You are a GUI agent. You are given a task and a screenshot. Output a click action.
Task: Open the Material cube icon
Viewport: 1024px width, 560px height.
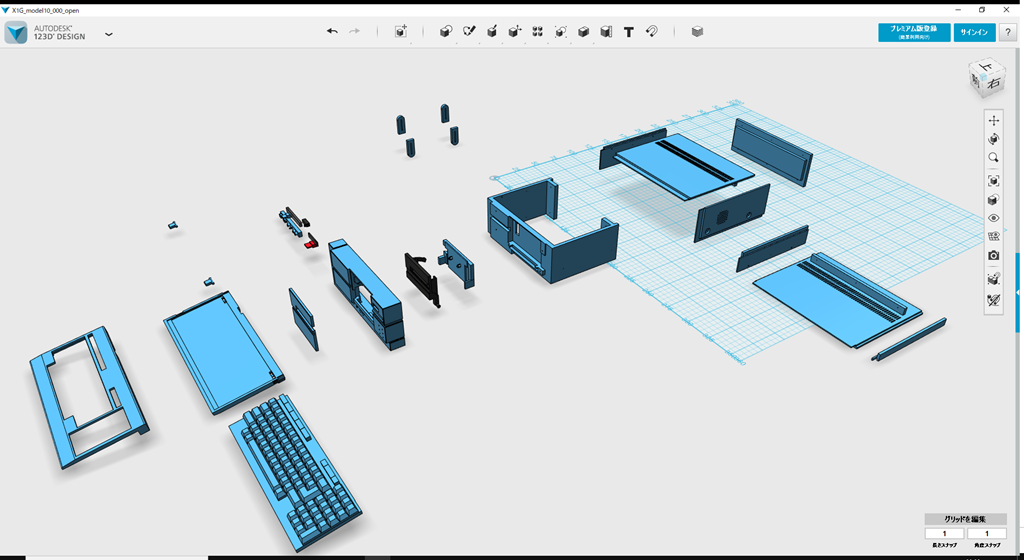[697, 32]
